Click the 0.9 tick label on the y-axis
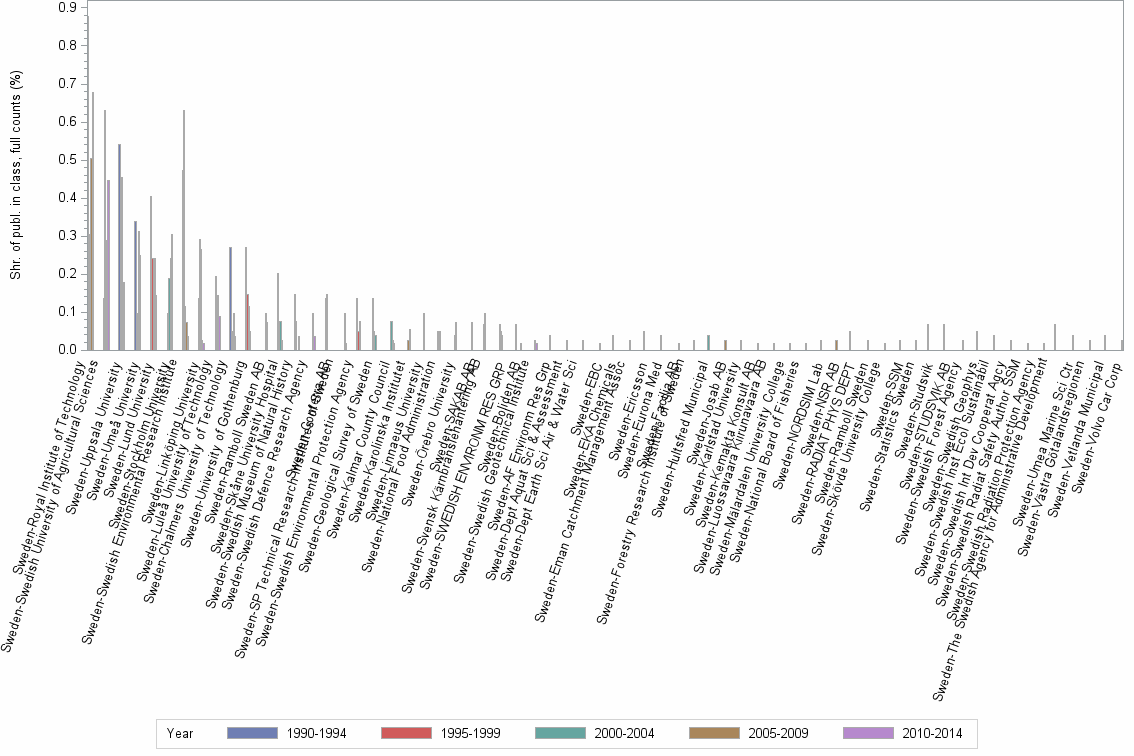Image resolution: width=1134 pixels, height=756 pixels. [x=78, y=13]
